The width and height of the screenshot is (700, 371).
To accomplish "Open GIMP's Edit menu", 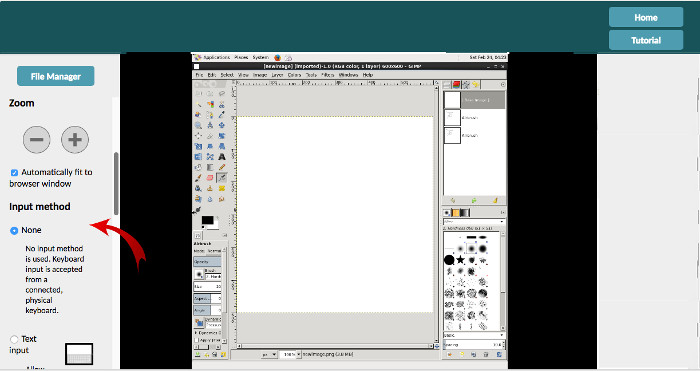I will click(x=212, y=75).
